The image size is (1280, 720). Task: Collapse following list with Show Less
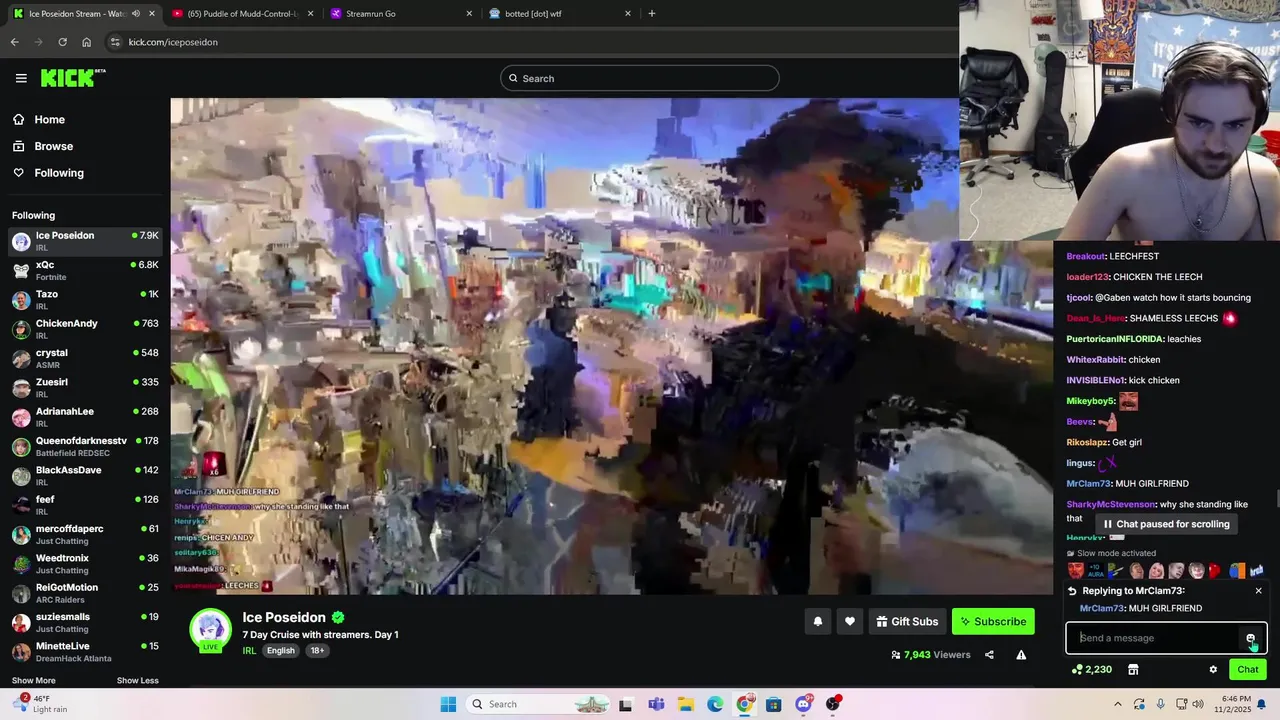(x=138, y=681)
